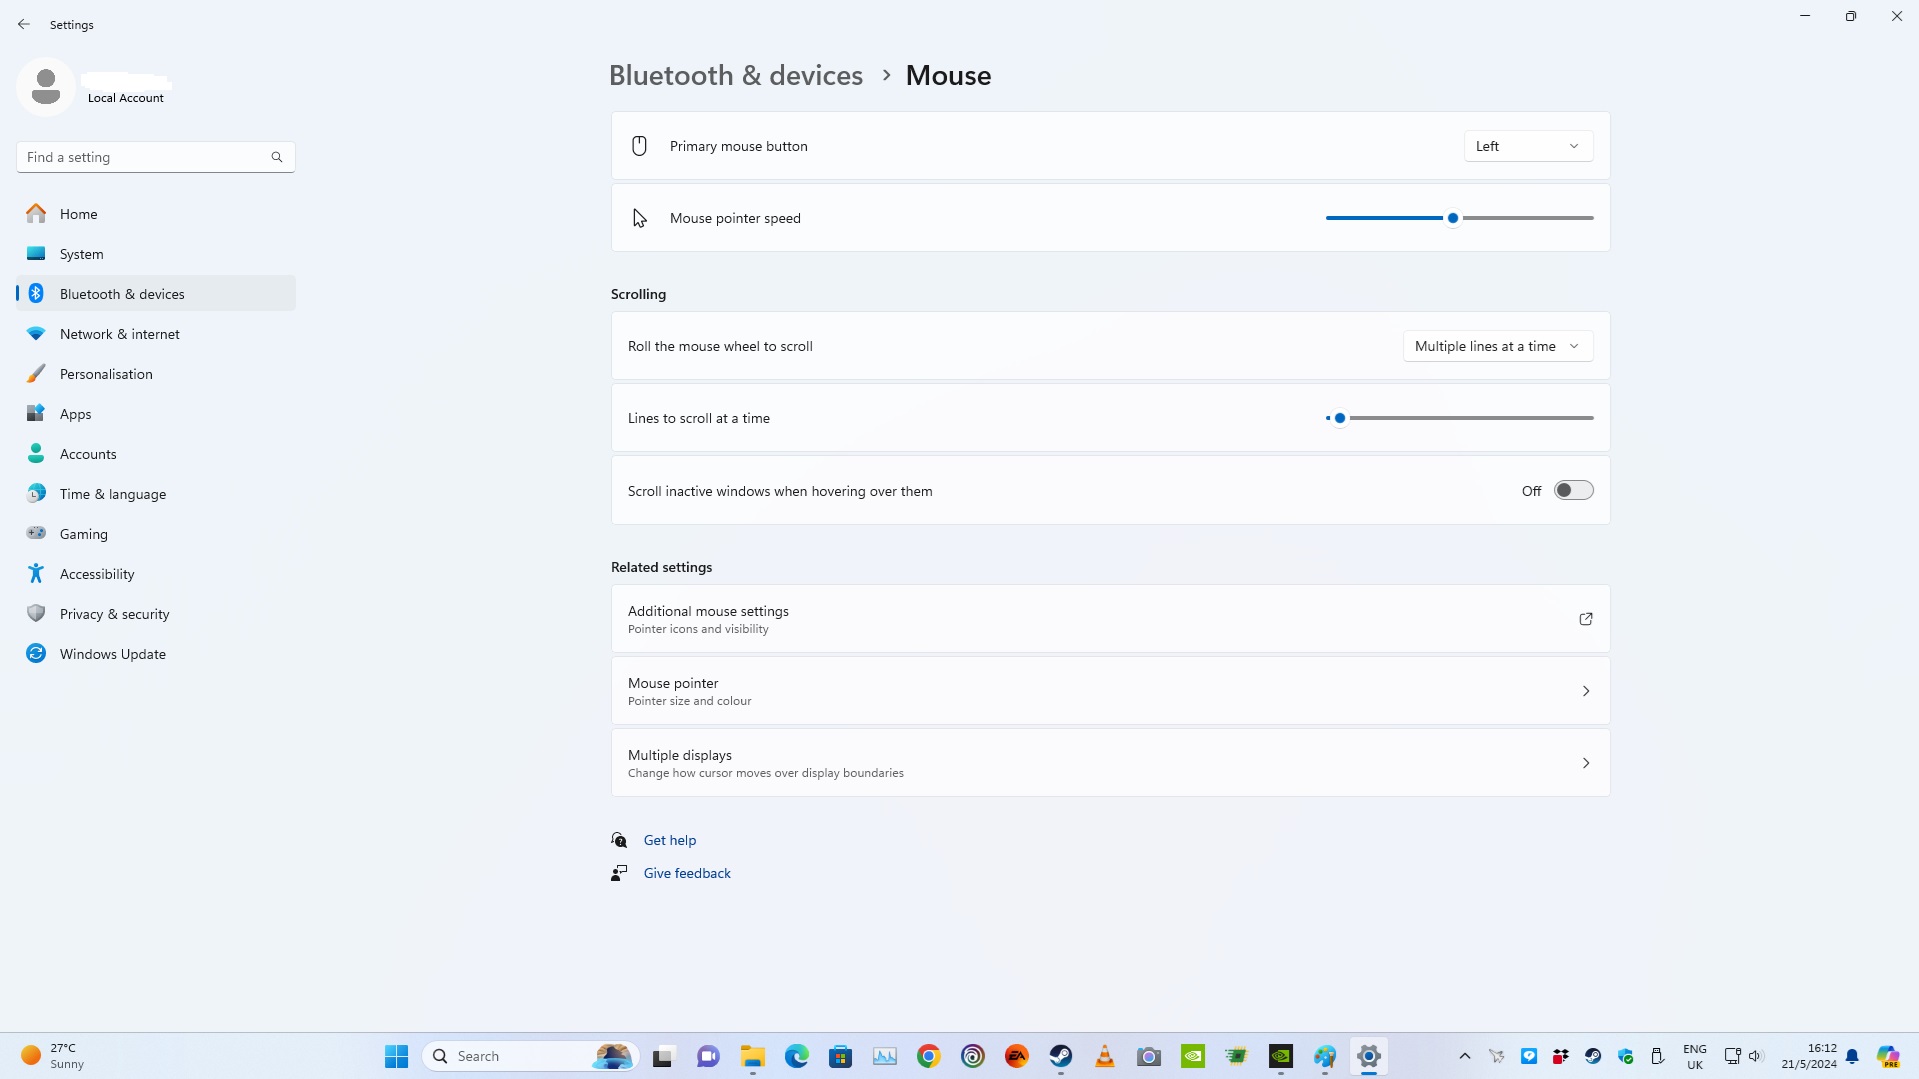Open Ubisoft Connect from the taskbar
This screenshot has height=1079, width=1919.
(x=973, y=1056)
